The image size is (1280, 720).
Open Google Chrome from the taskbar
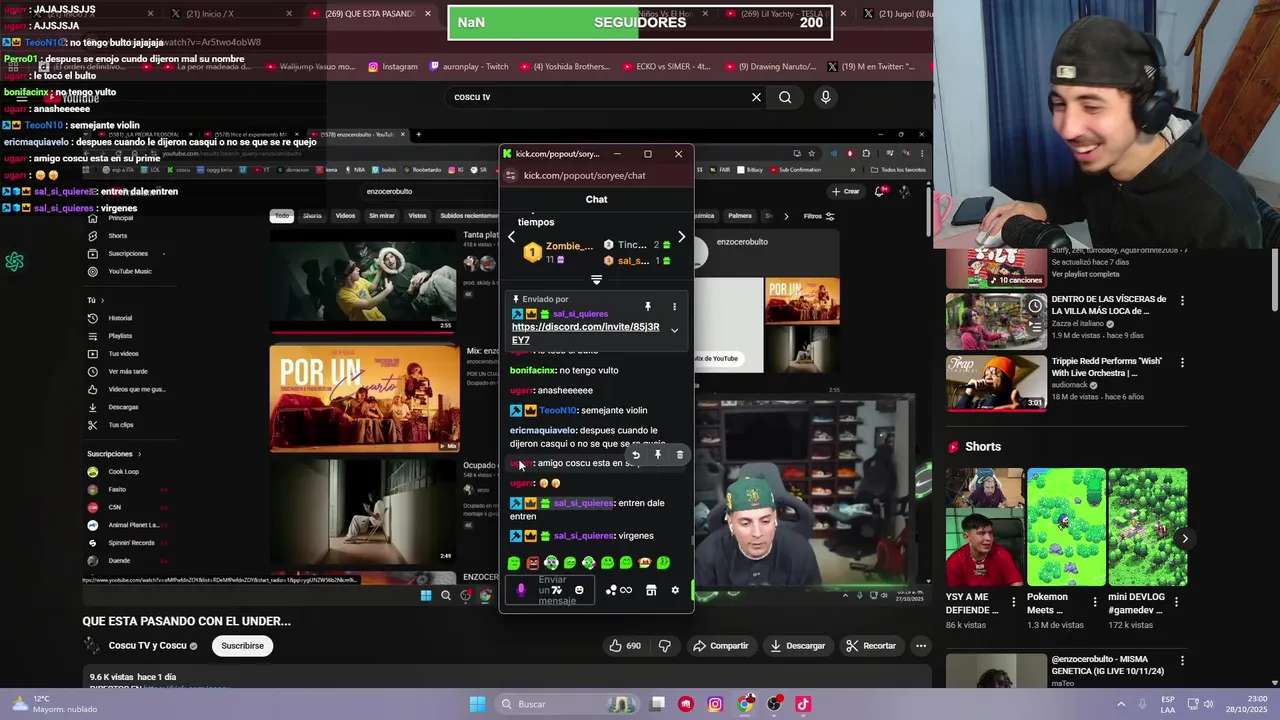click(x=745, y=704)
